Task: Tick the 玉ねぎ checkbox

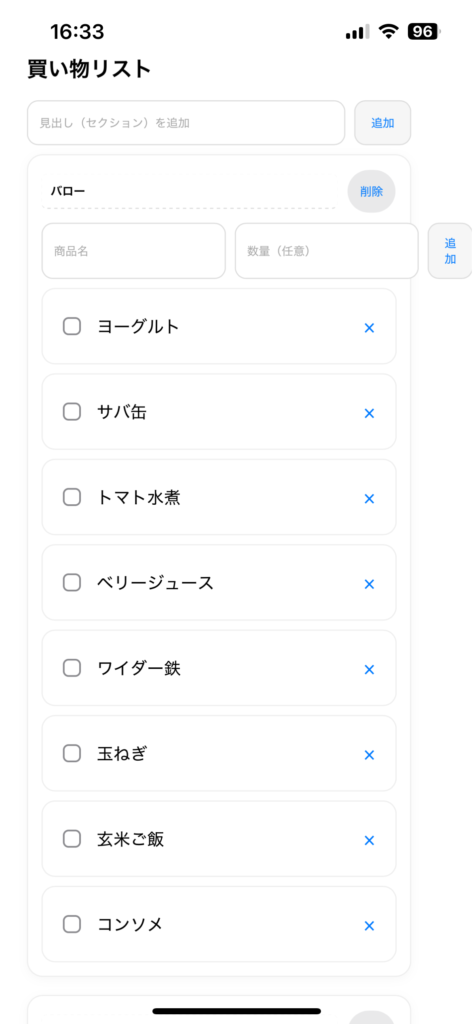Action: coord(72,753)
